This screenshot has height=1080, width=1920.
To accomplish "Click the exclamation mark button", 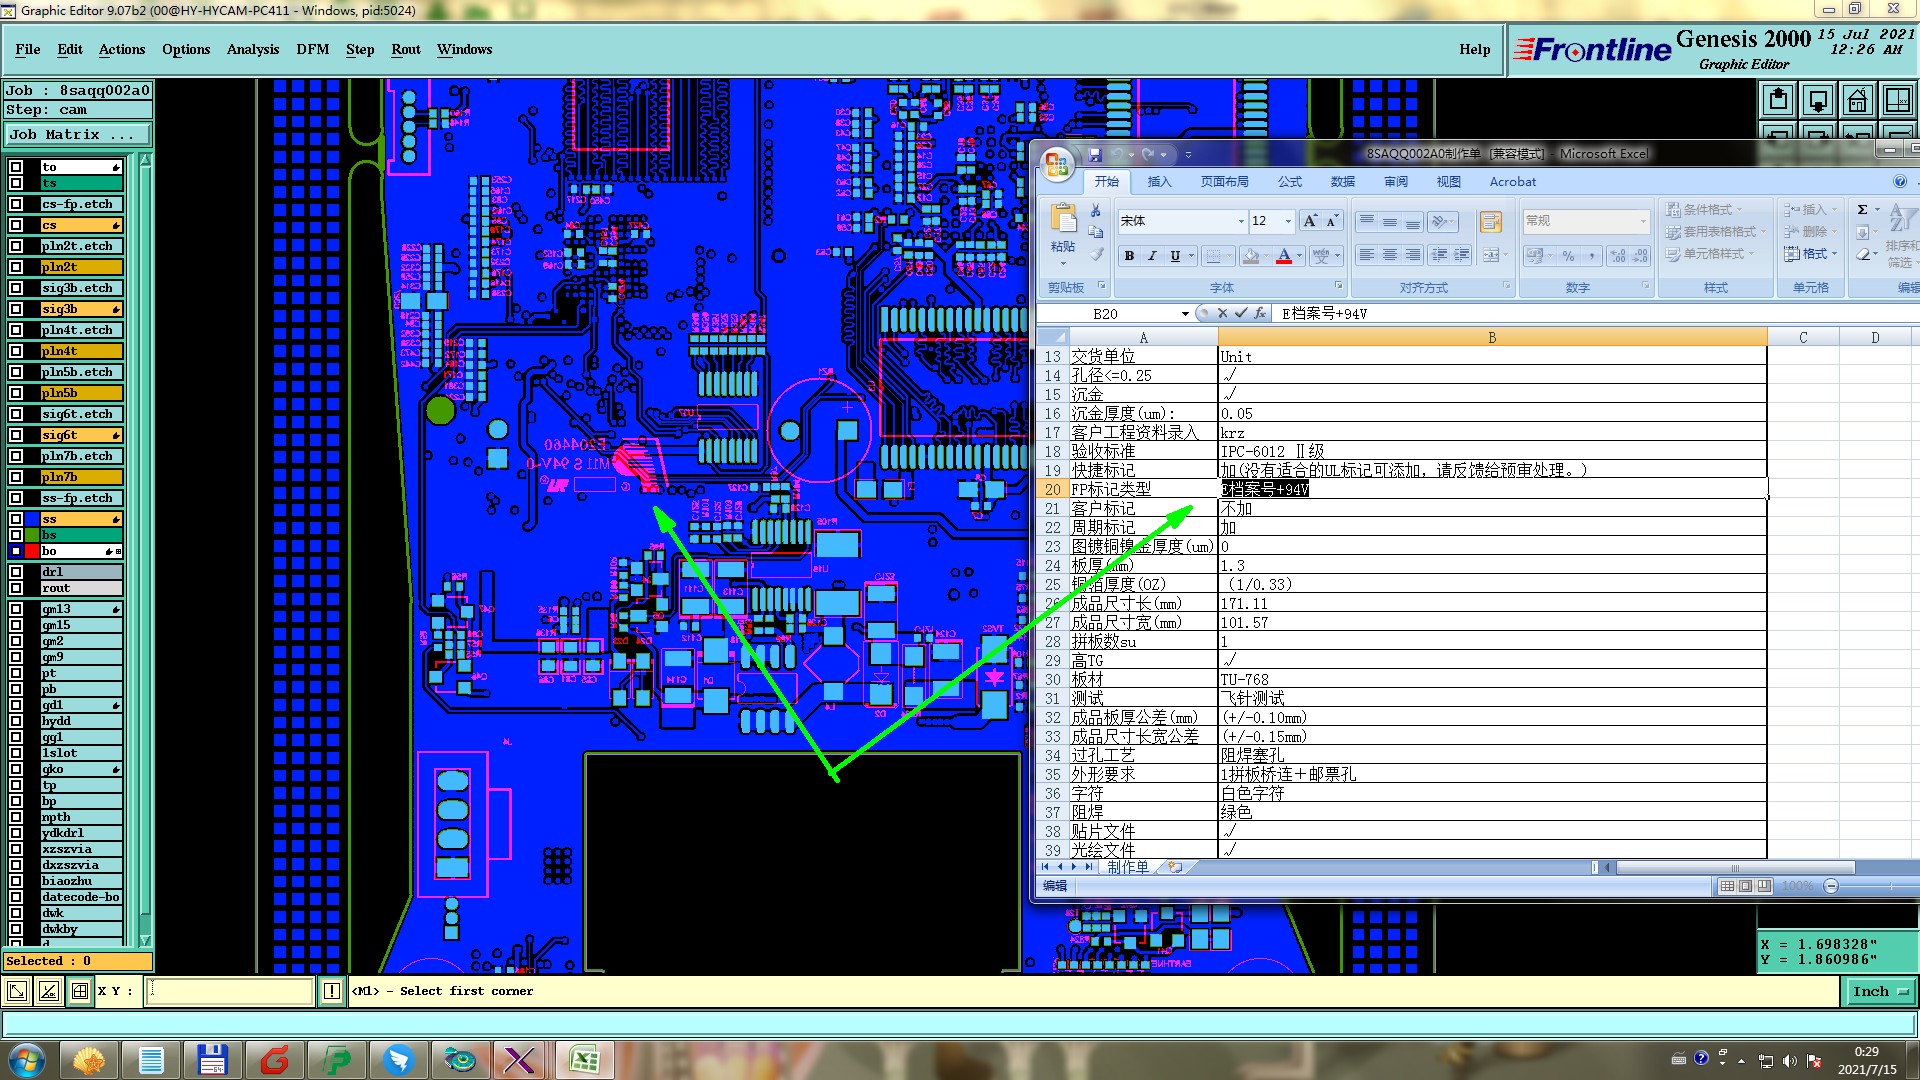I will [332, 991].
